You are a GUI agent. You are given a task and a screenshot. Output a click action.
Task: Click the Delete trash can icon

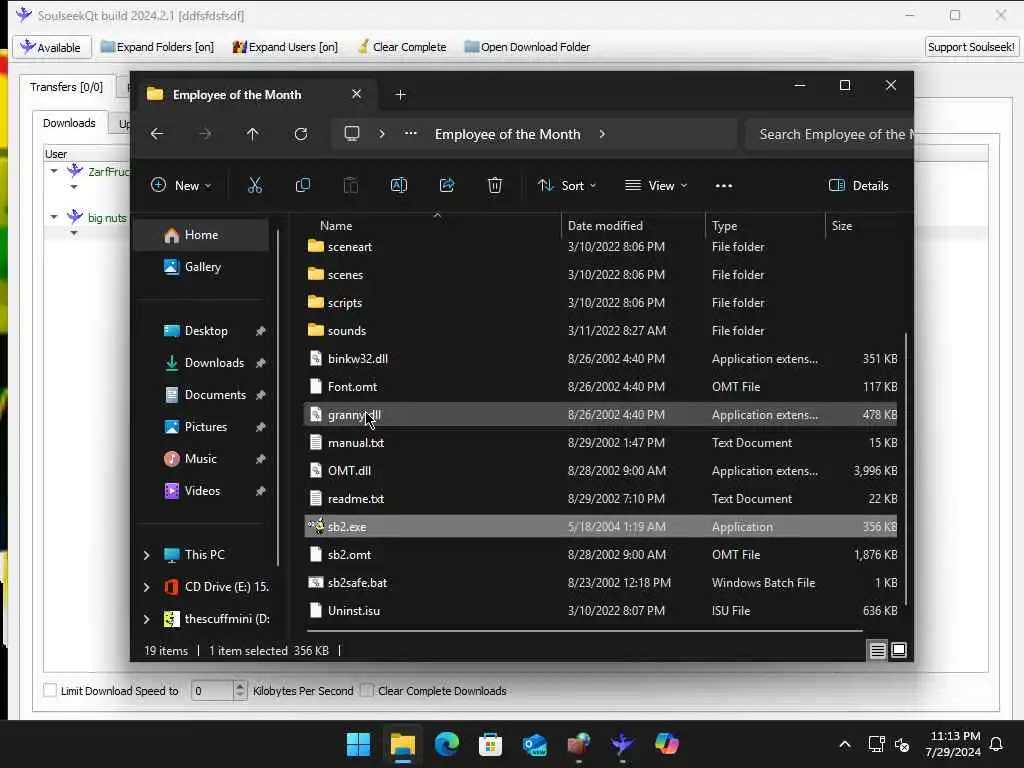pos(494,185)
